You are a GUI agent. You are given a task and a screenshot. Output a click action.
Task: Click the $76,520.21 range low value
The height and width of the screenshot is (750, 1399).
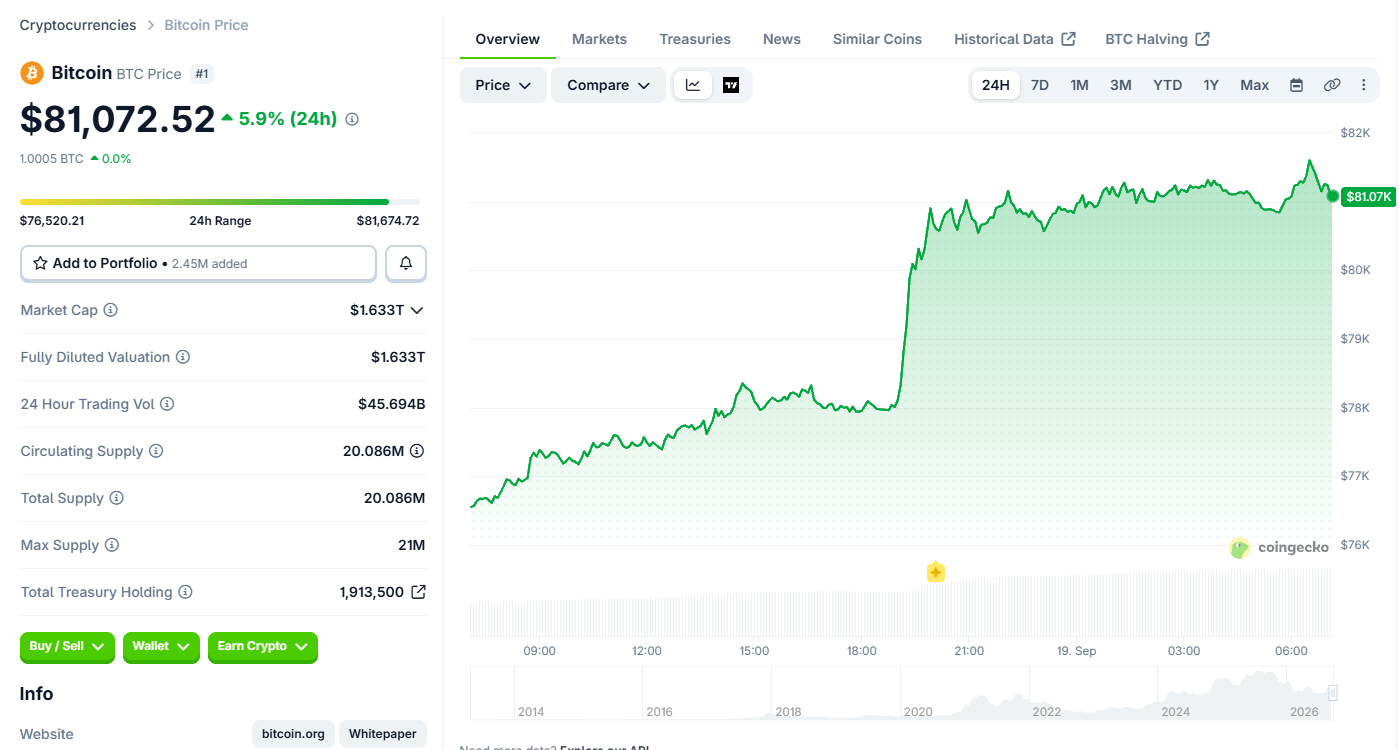pos(52,221)
